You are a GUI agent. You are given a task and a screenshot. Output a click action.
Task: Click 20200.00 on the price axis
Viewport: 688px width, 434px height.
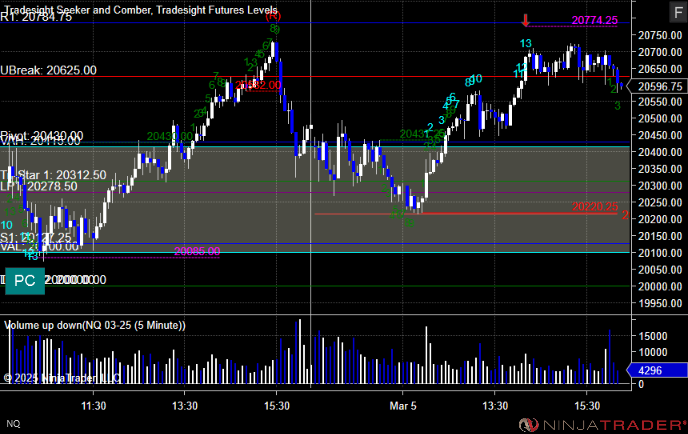click(x=660, y=219)
